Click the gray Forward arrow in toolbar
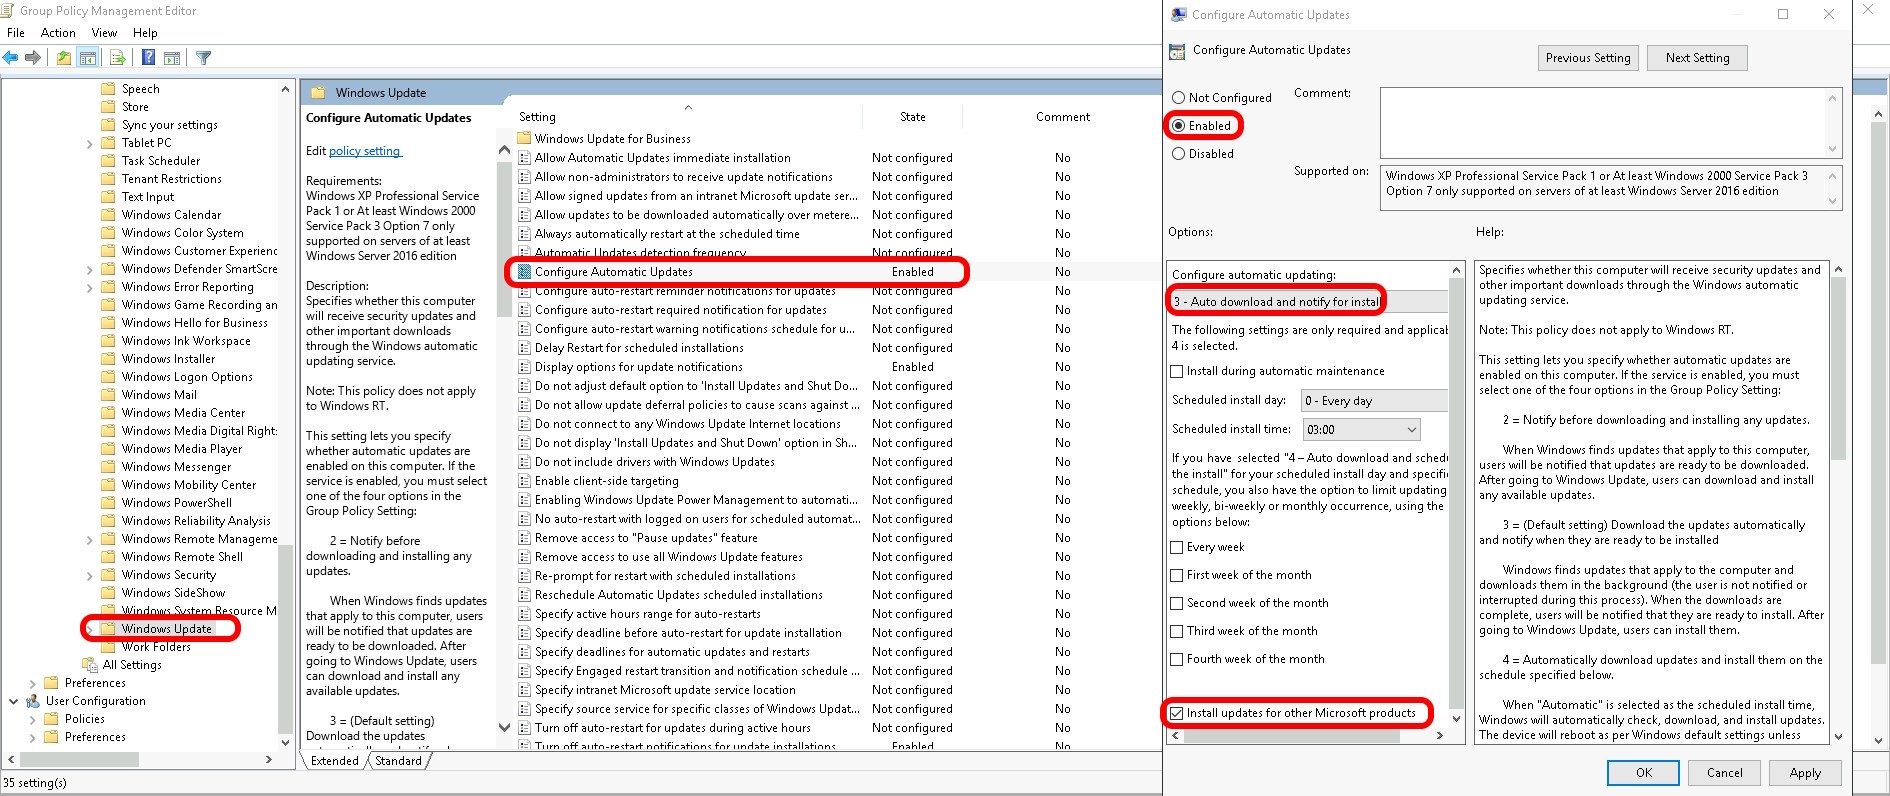The height and width of the screenshot is (796, 1890). tap(33, 58)
